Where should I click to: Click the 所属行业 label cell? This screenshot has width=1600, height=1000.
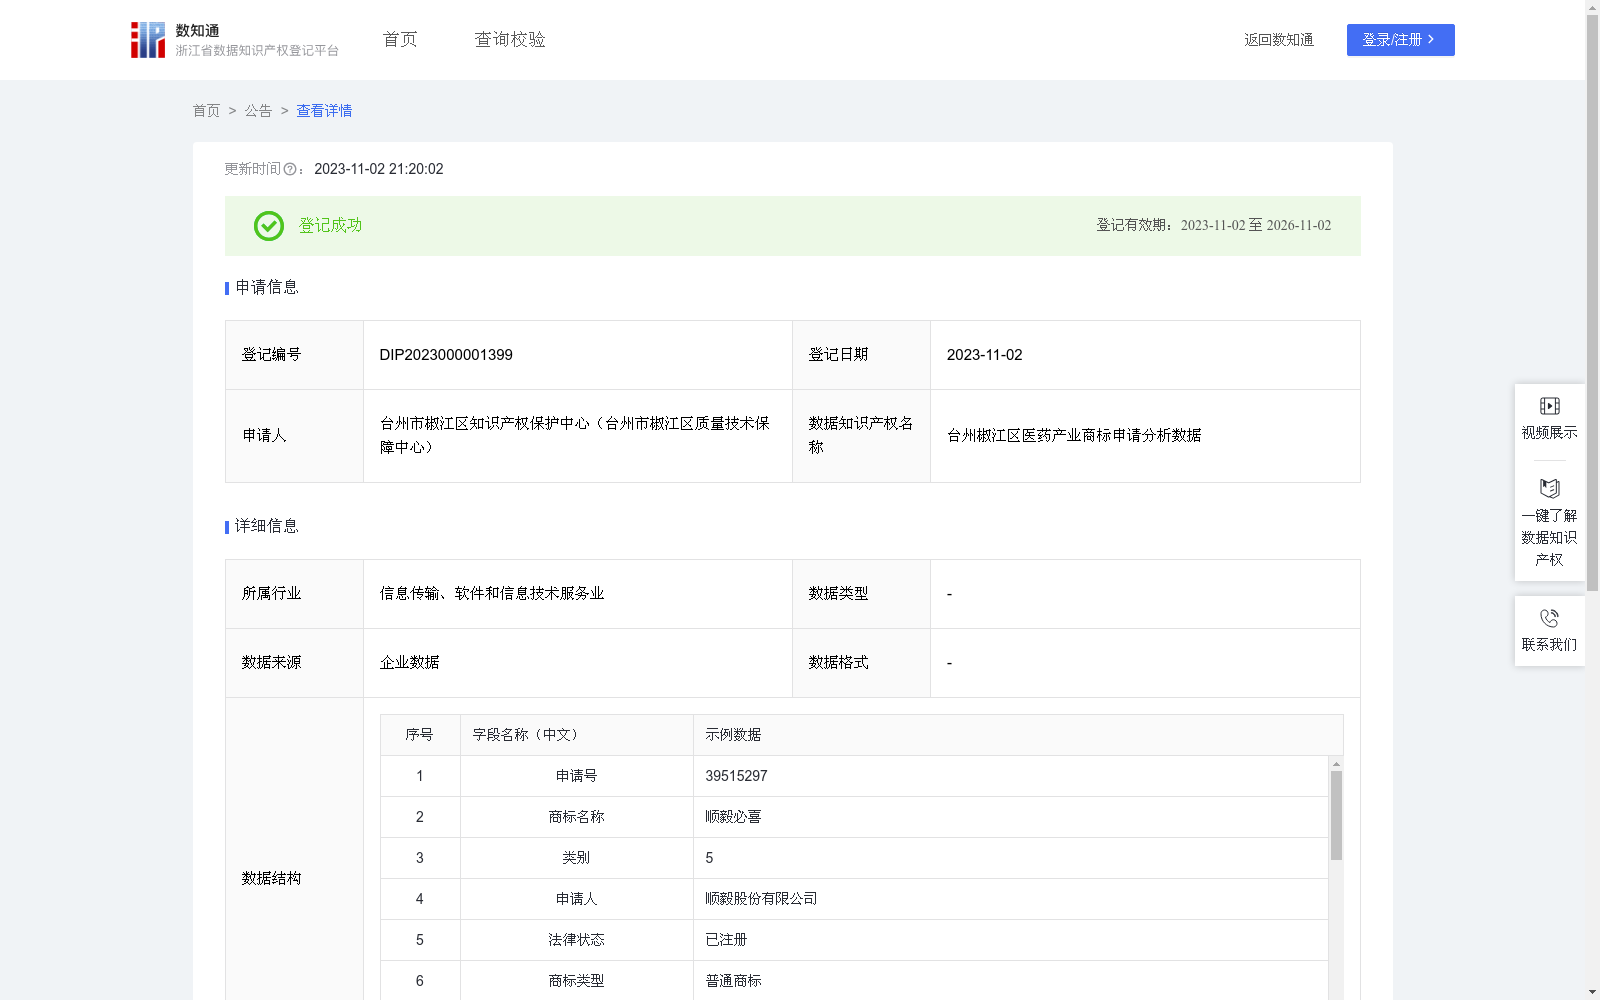click(294, 594)
